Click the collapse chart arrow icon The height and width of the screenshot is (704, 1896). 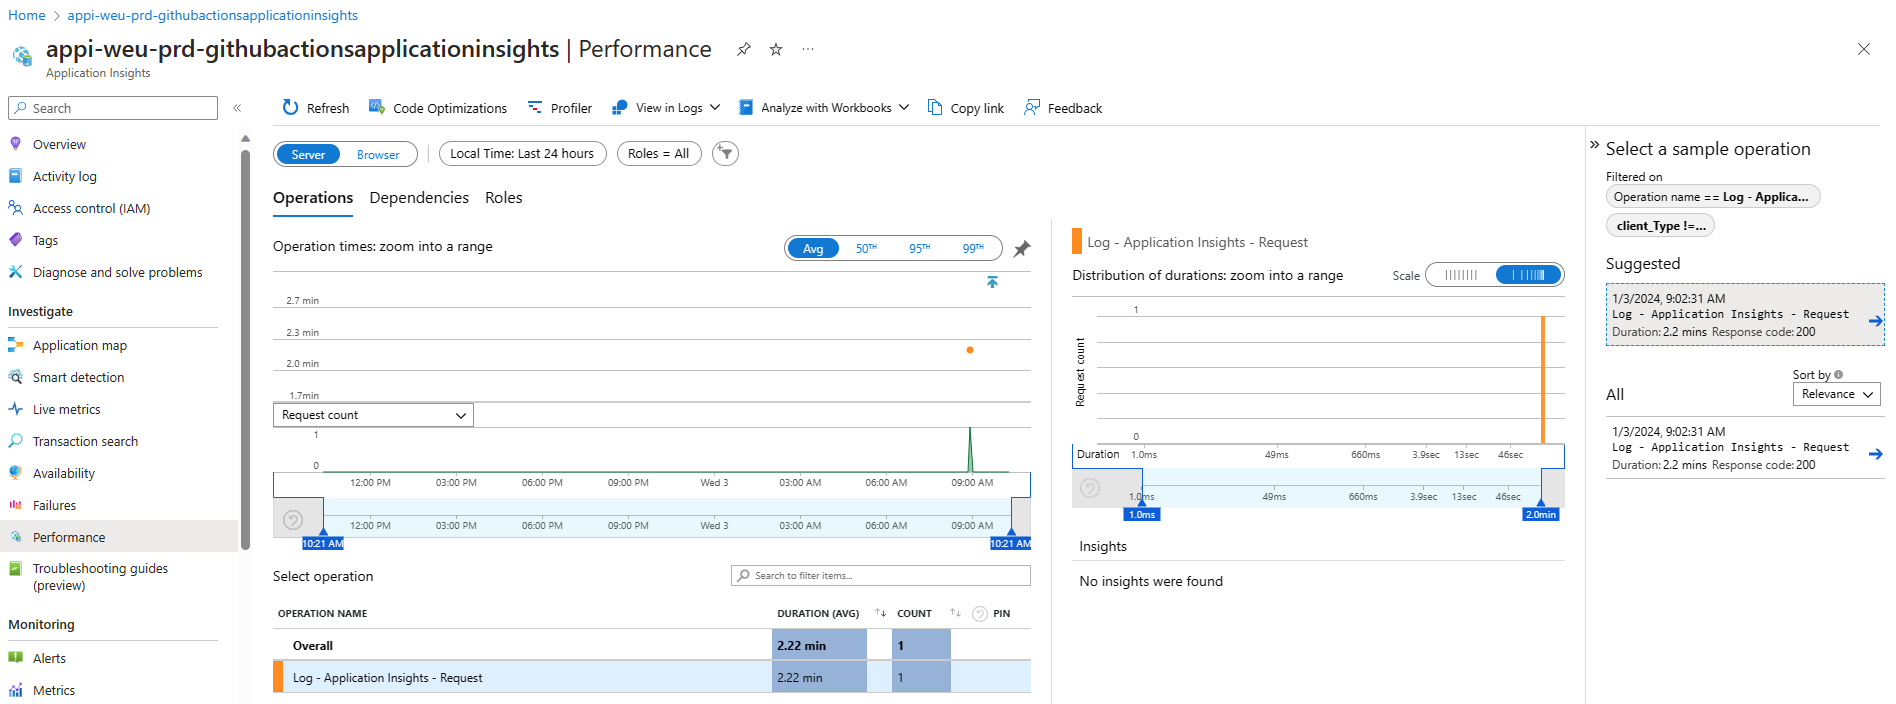992,282
